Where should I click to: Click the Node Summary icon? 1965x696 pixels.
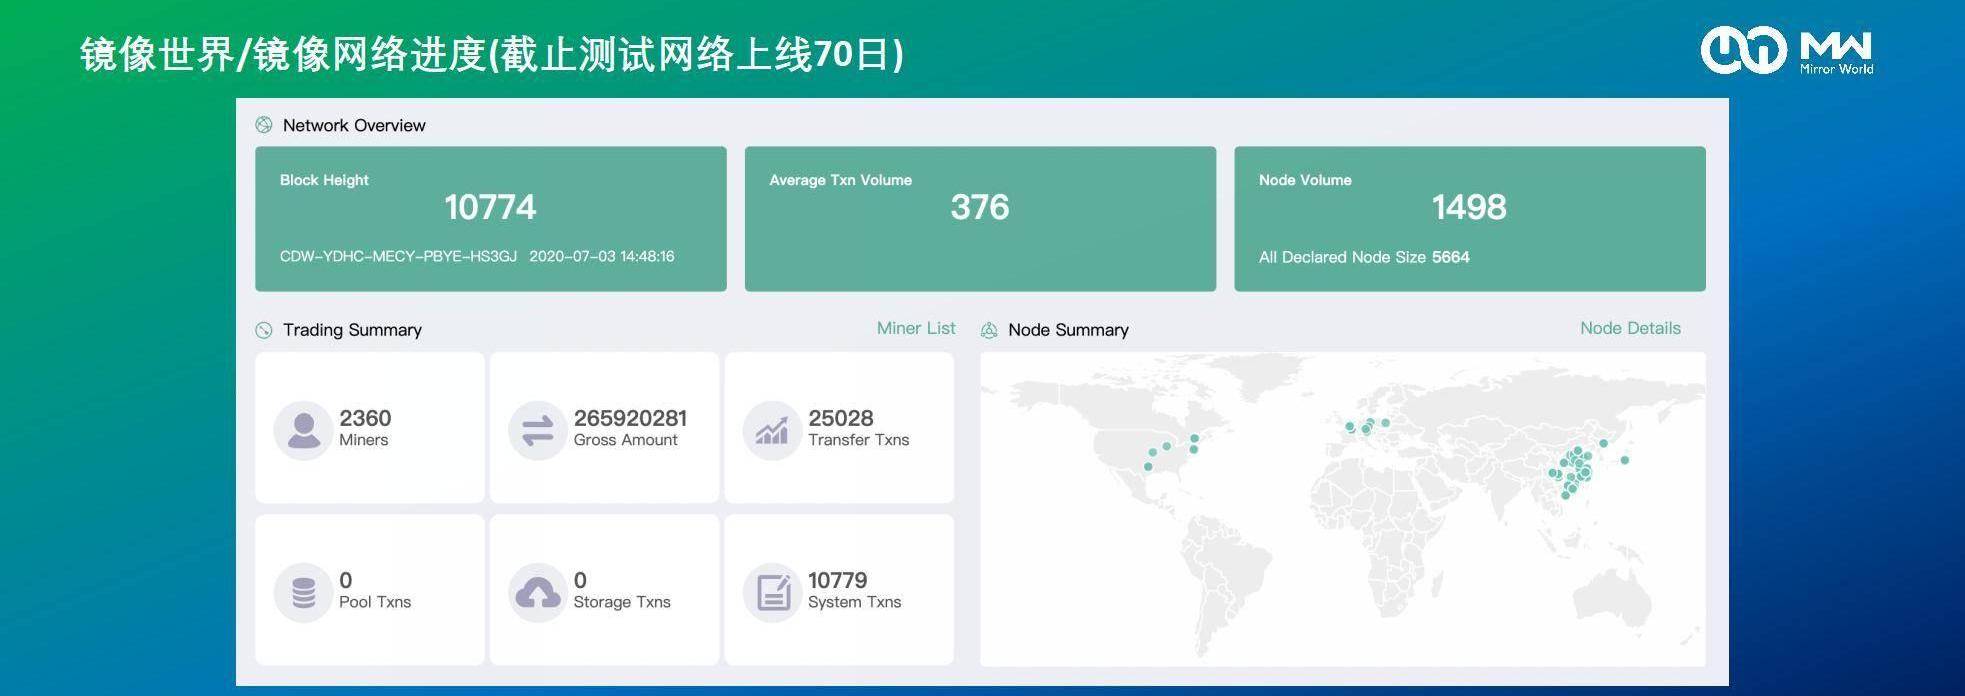click(x=989, y=330)
